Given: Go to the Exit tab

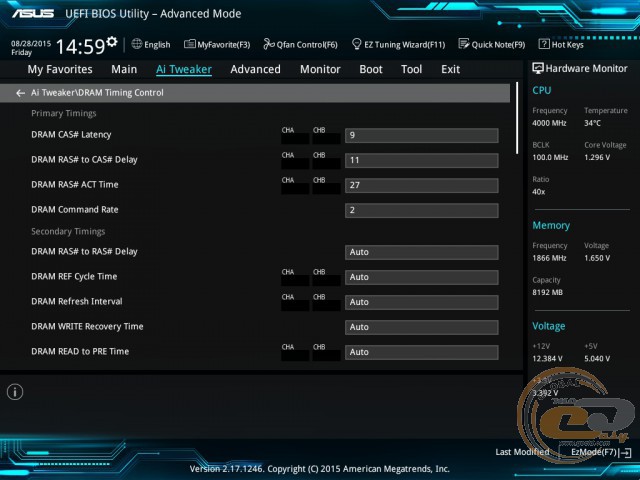Looking at the screenshot, I should point(451,69).
